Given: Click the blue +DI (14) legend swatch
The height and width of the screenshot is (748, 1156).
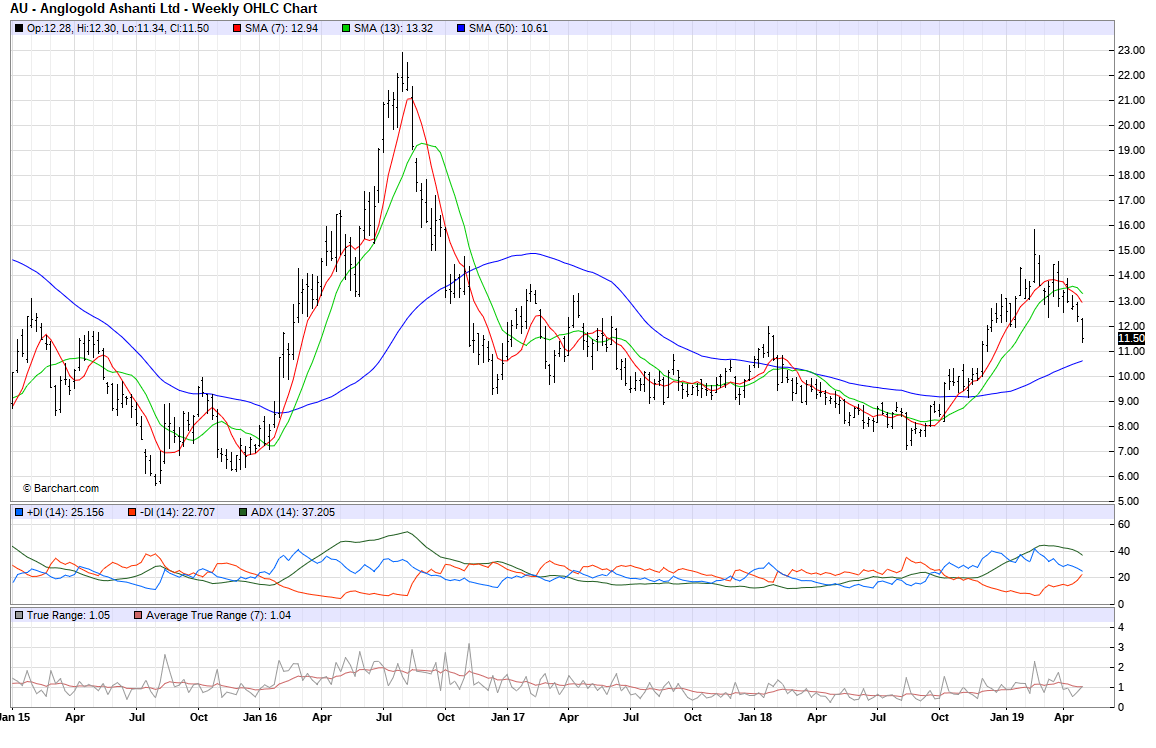Looking at the screenshot, I should [19, 512].
